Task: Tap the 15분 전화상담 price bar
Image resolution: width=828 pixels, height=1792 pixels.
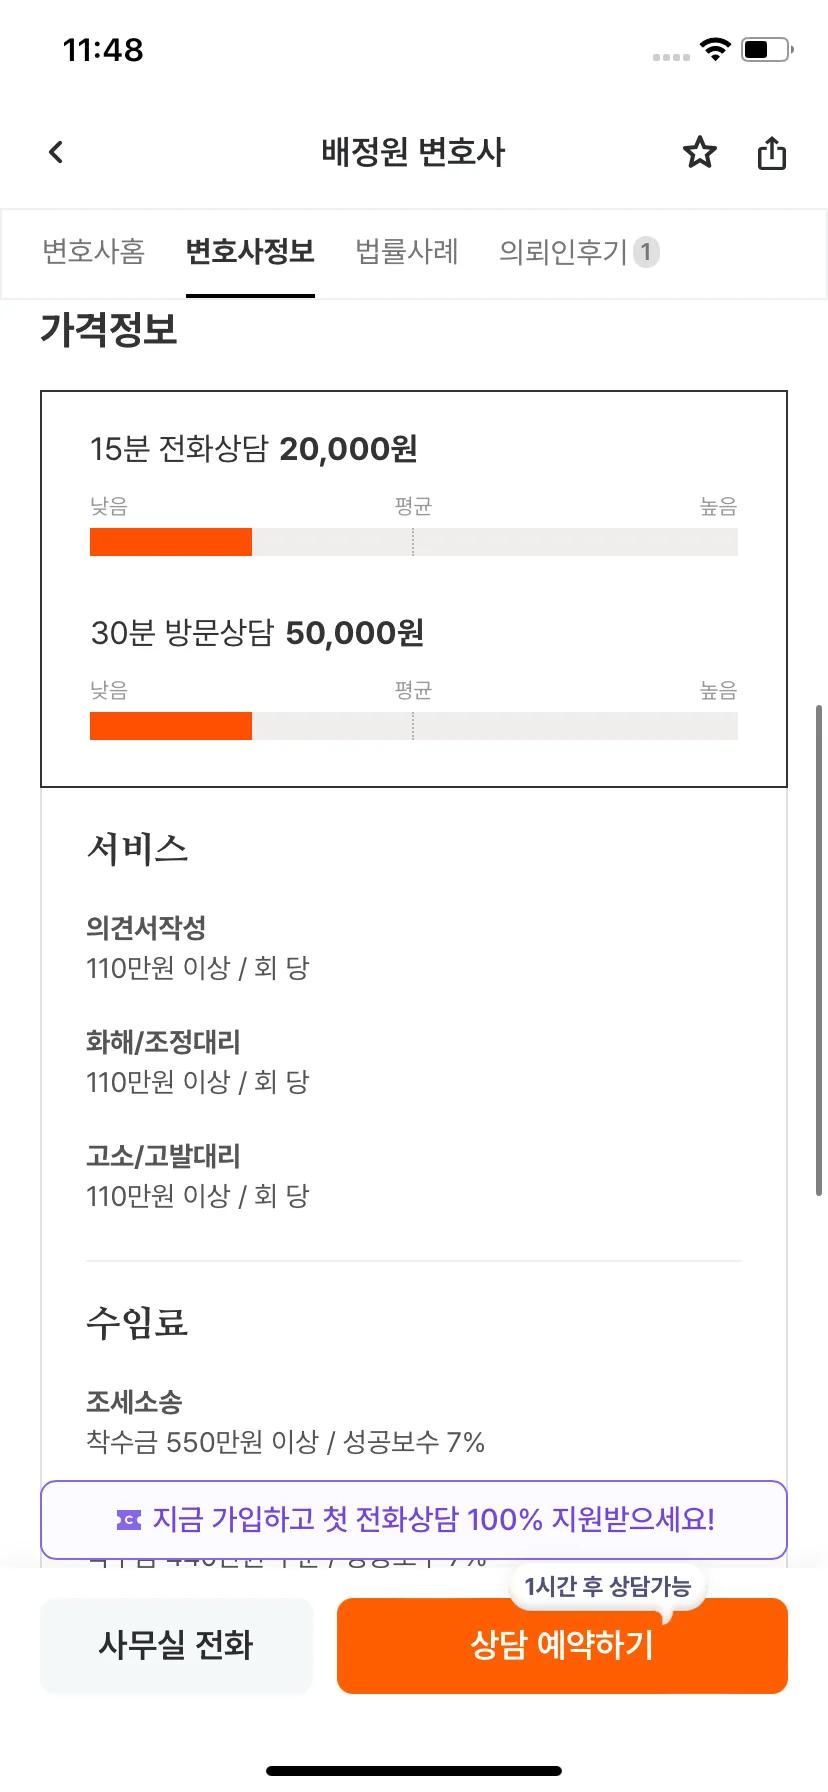Action: [x=414, y=542]
